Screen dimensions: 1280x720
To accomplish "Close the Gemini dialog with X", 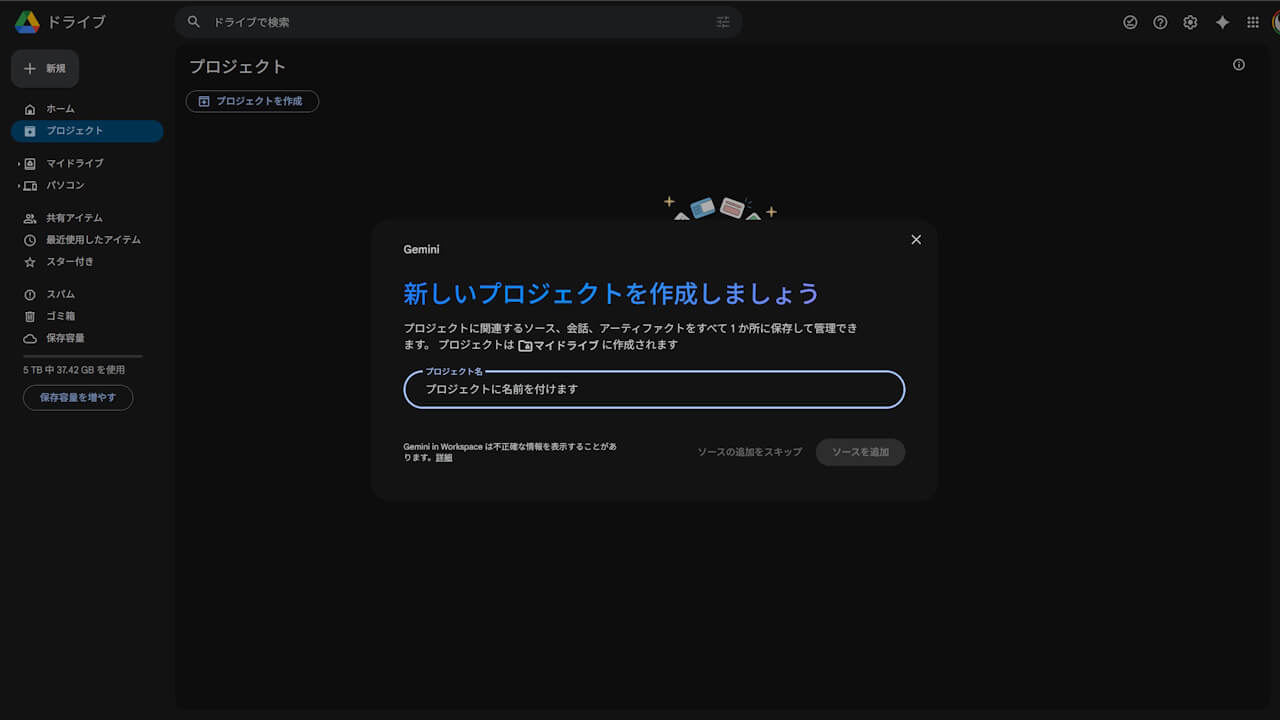I will 916,240.
